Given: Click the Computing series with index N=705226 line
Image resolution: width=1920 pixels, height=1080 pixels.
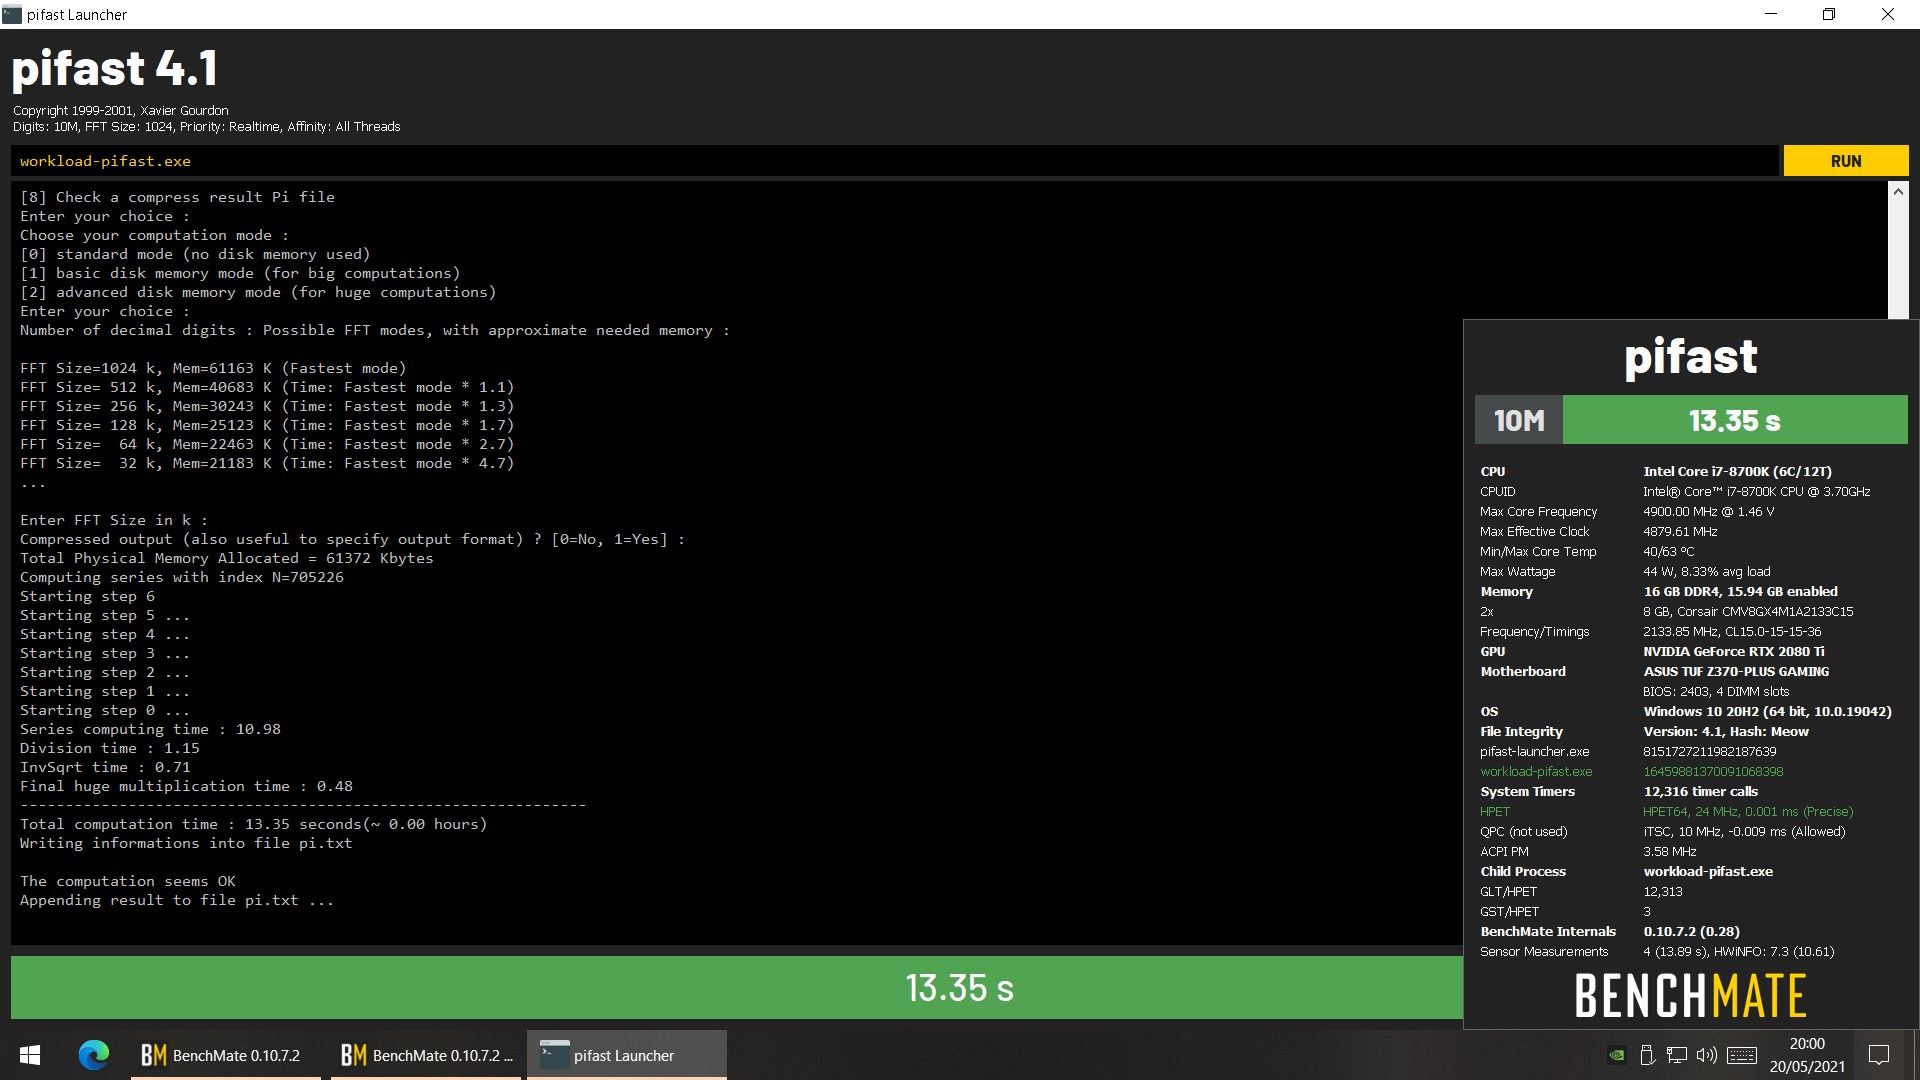Looking at the screenshot, I should (182, 577).
